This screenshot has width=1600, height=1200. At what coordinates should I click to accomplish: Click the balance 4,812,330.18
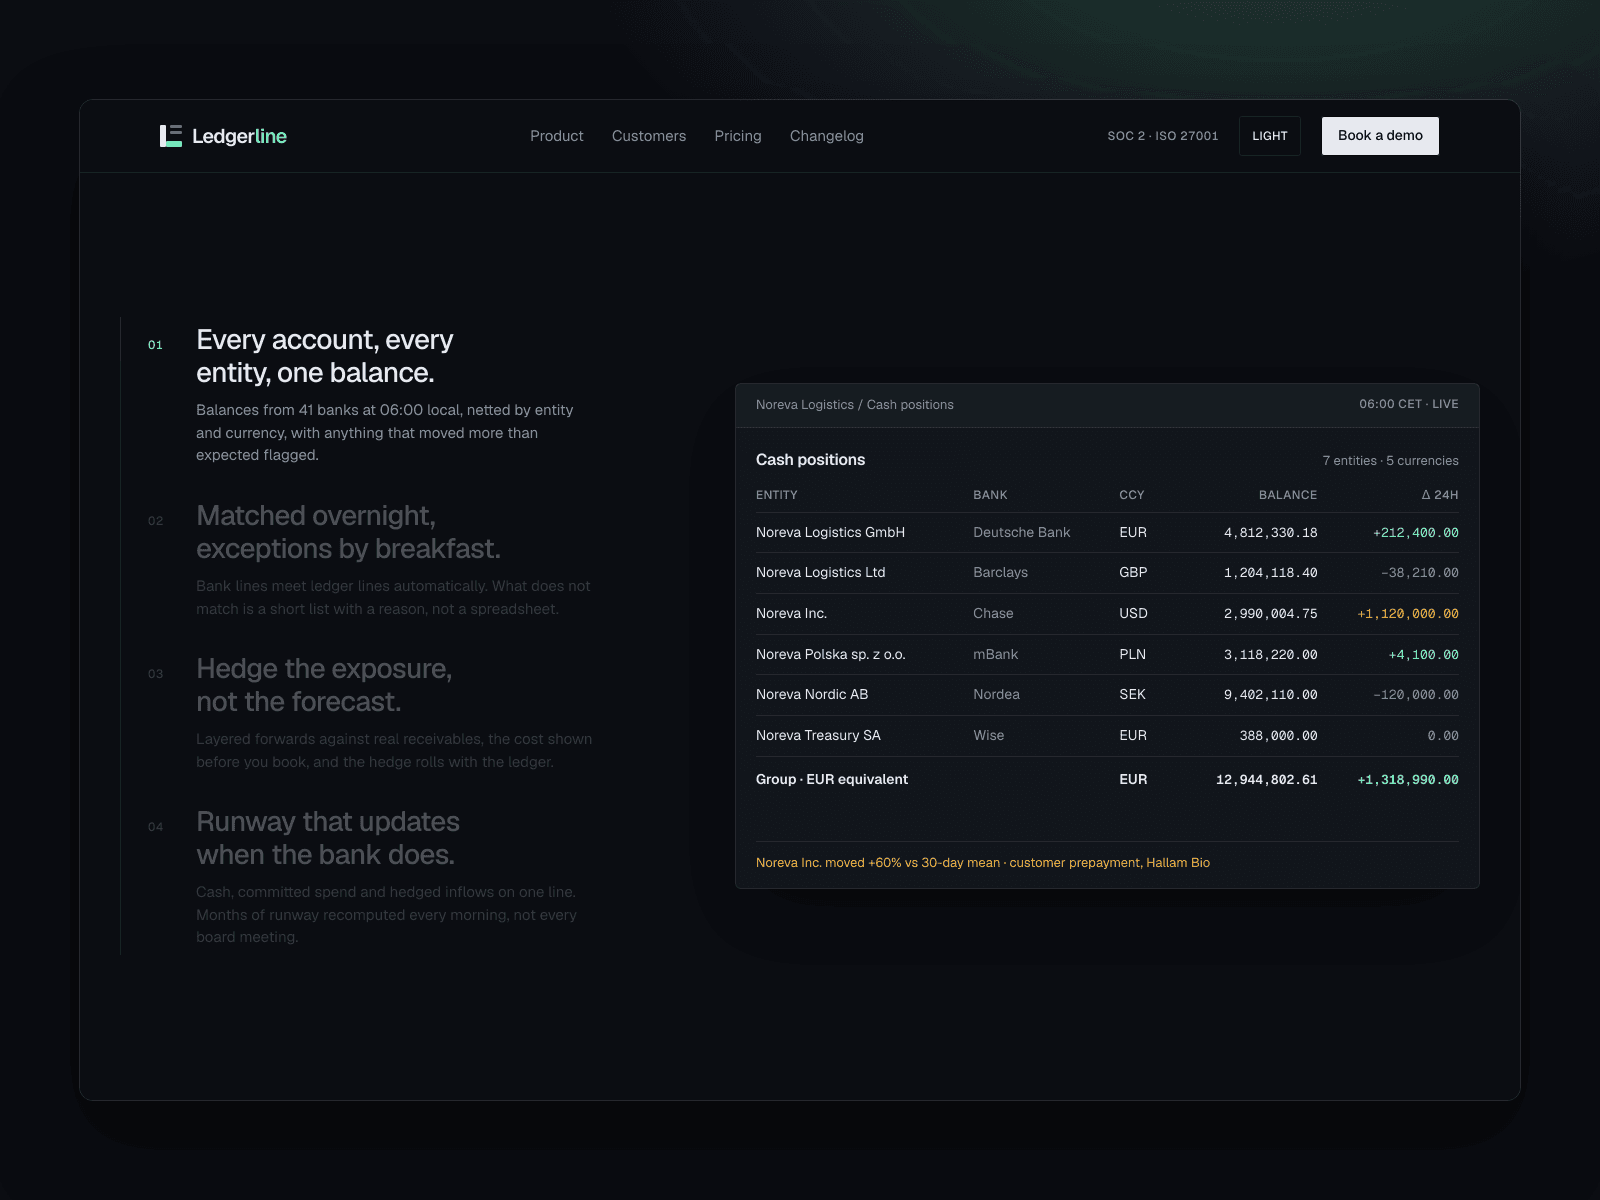click(1271, 533)
